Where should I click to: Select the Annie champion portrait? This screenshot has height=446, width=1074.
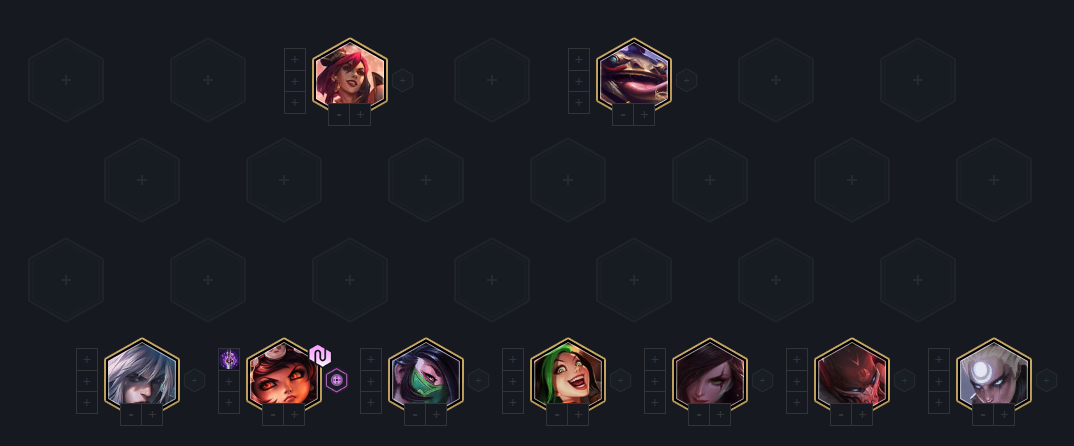click(284, 374)
